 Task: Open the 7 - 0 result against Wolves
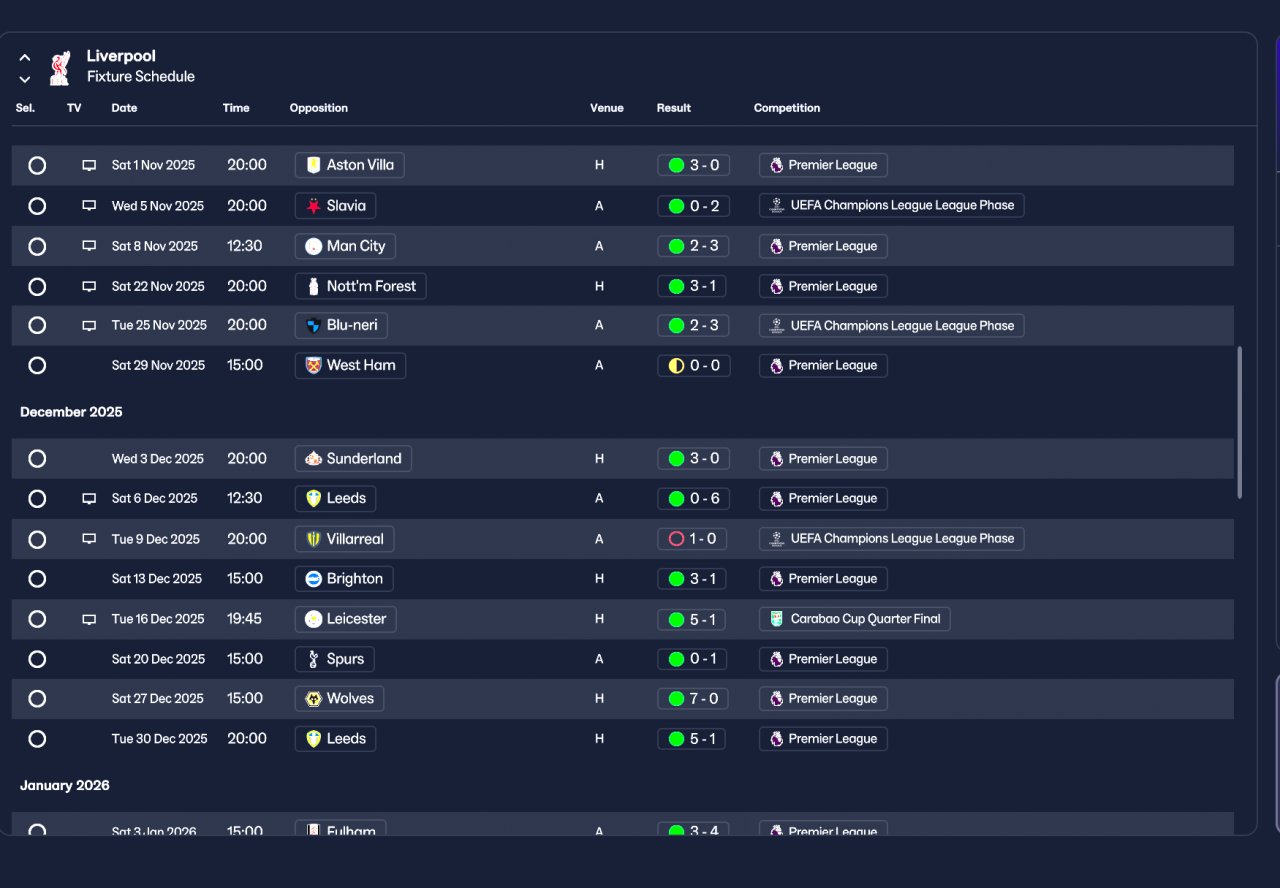[x=693, y=699]
